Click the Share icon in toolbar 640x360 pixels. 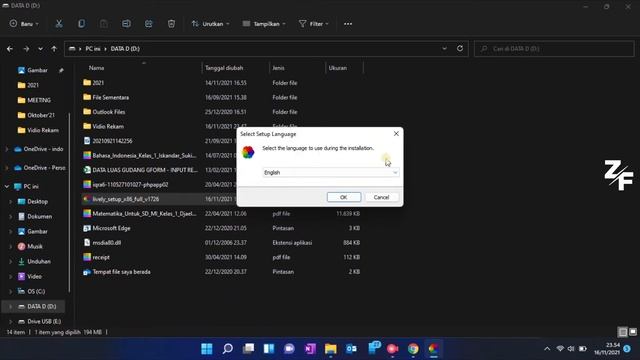click(149, 24)
